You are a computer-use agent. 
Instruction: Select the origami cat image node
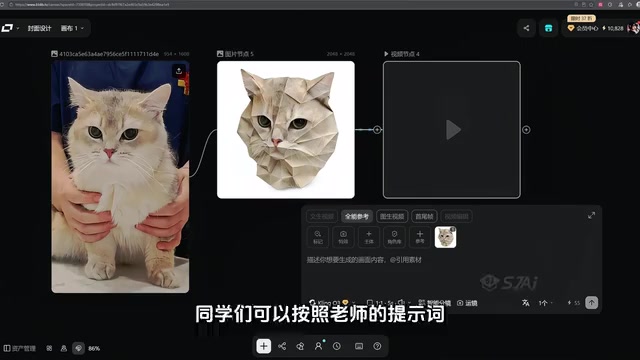click(x=286, y=130)
